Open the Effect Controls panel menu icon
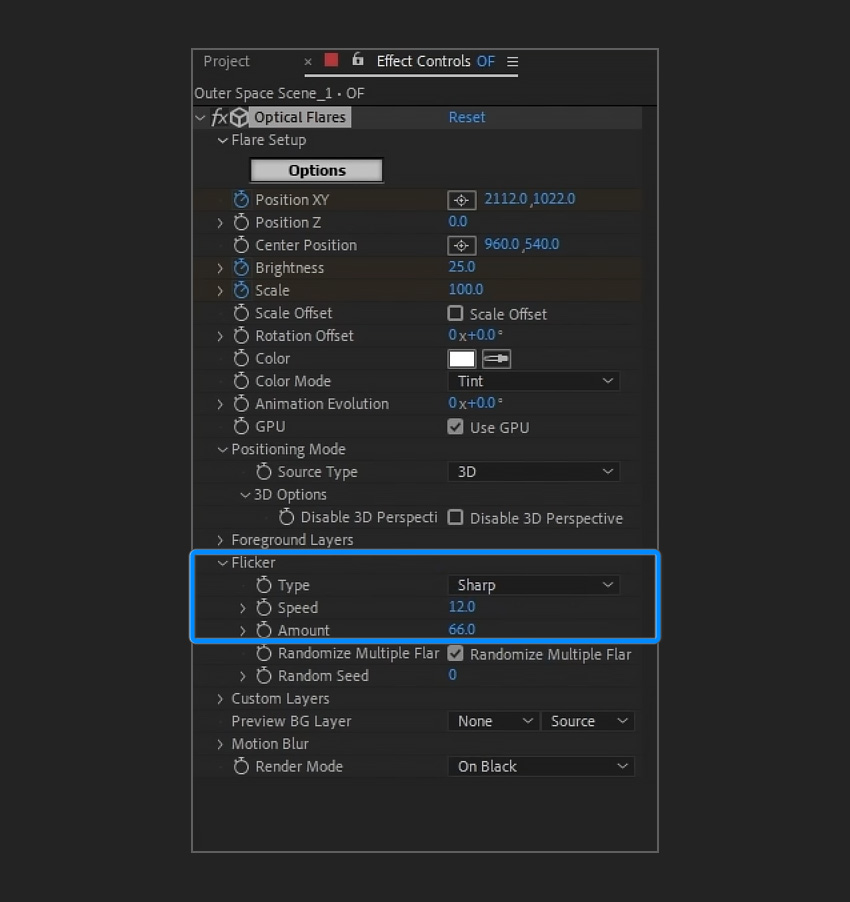Image resolution: width=850 pixels, height=902 pixels. 512,62
